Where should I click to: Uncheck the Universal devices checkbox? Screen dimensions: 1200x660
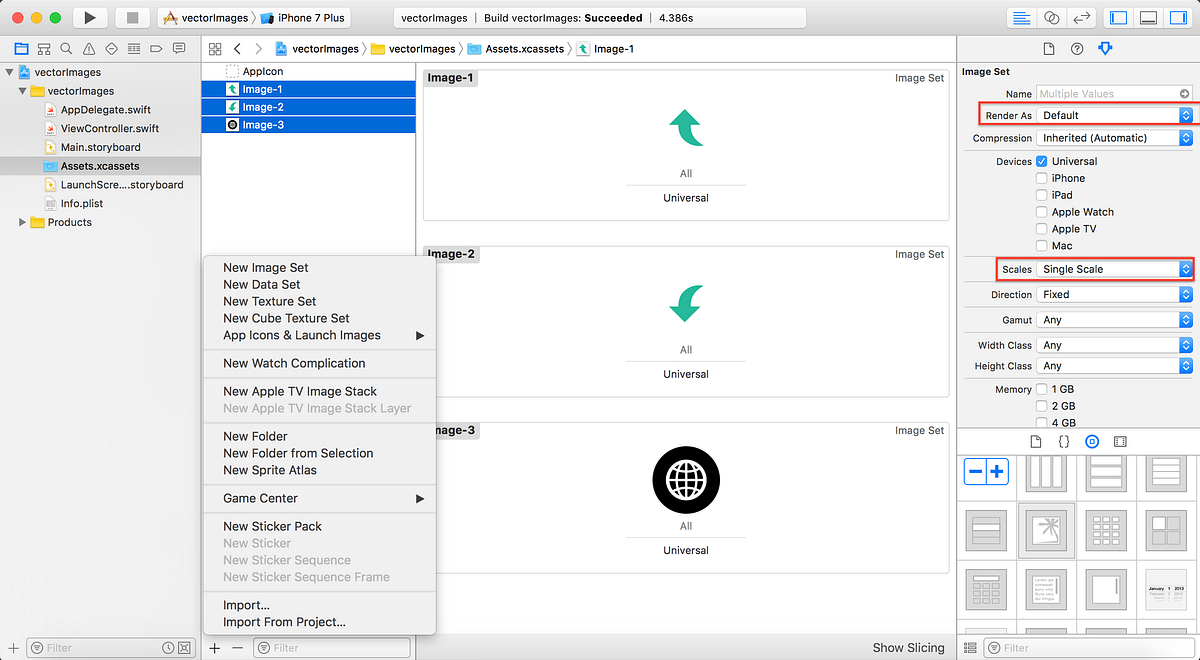coord(1041,160)
